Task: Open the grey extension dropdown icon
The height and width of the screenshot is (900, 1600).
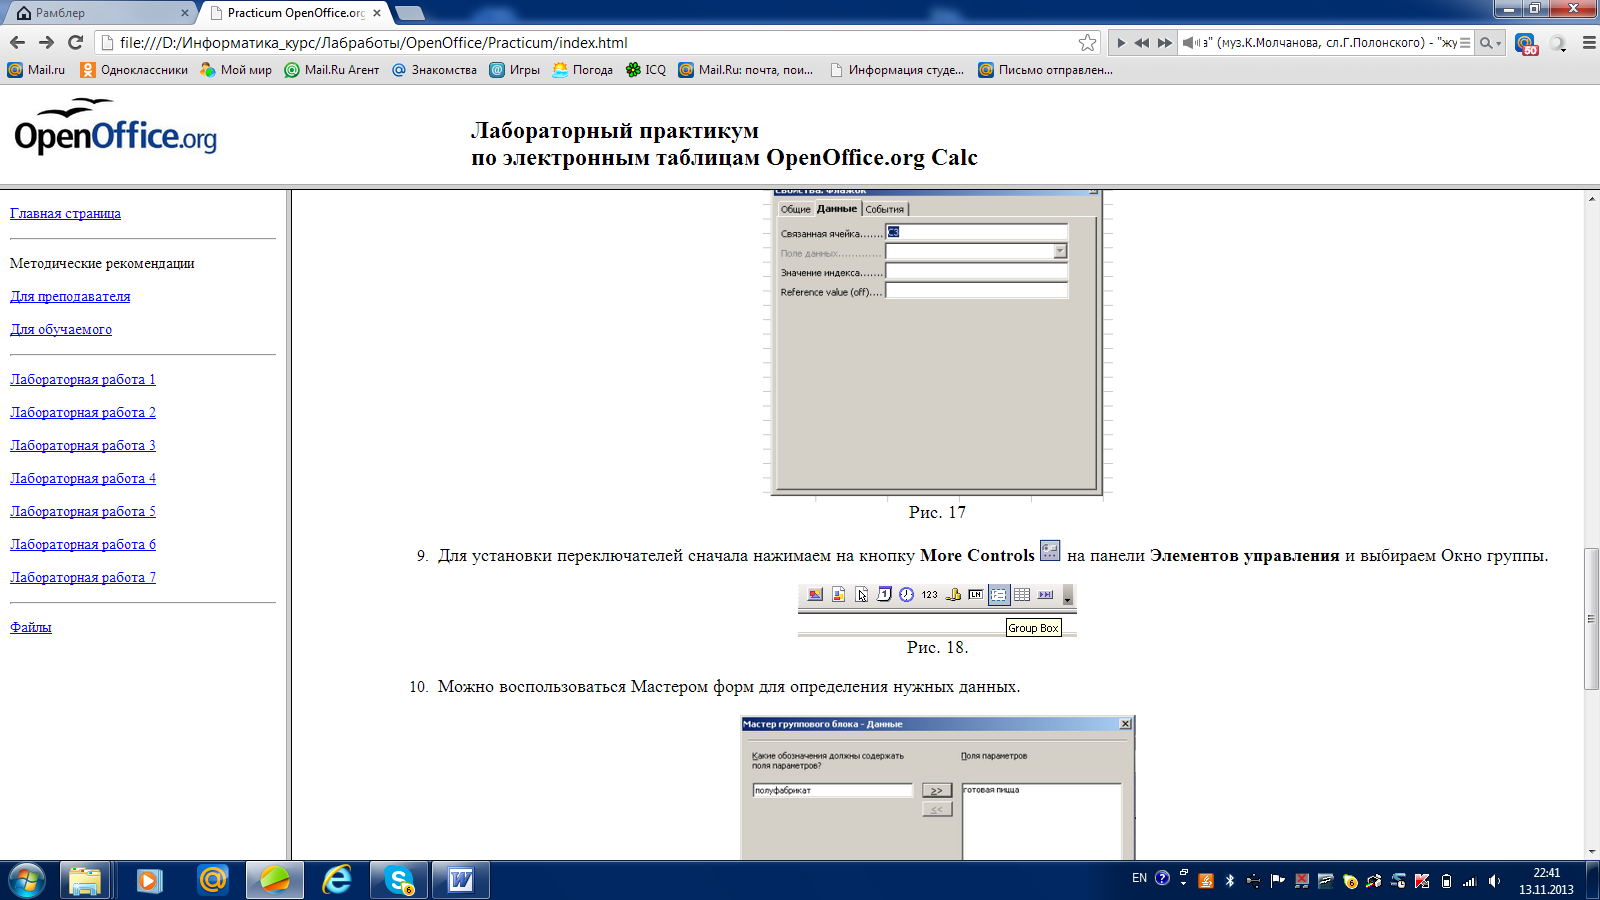Action: click(1558, 43)
